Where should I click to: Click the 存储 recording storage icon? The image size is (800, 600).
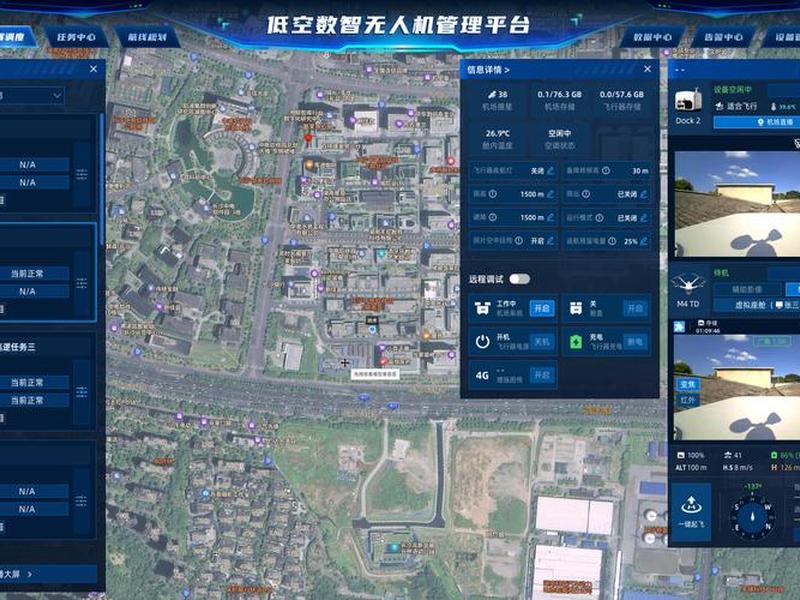tap(701, 323)
